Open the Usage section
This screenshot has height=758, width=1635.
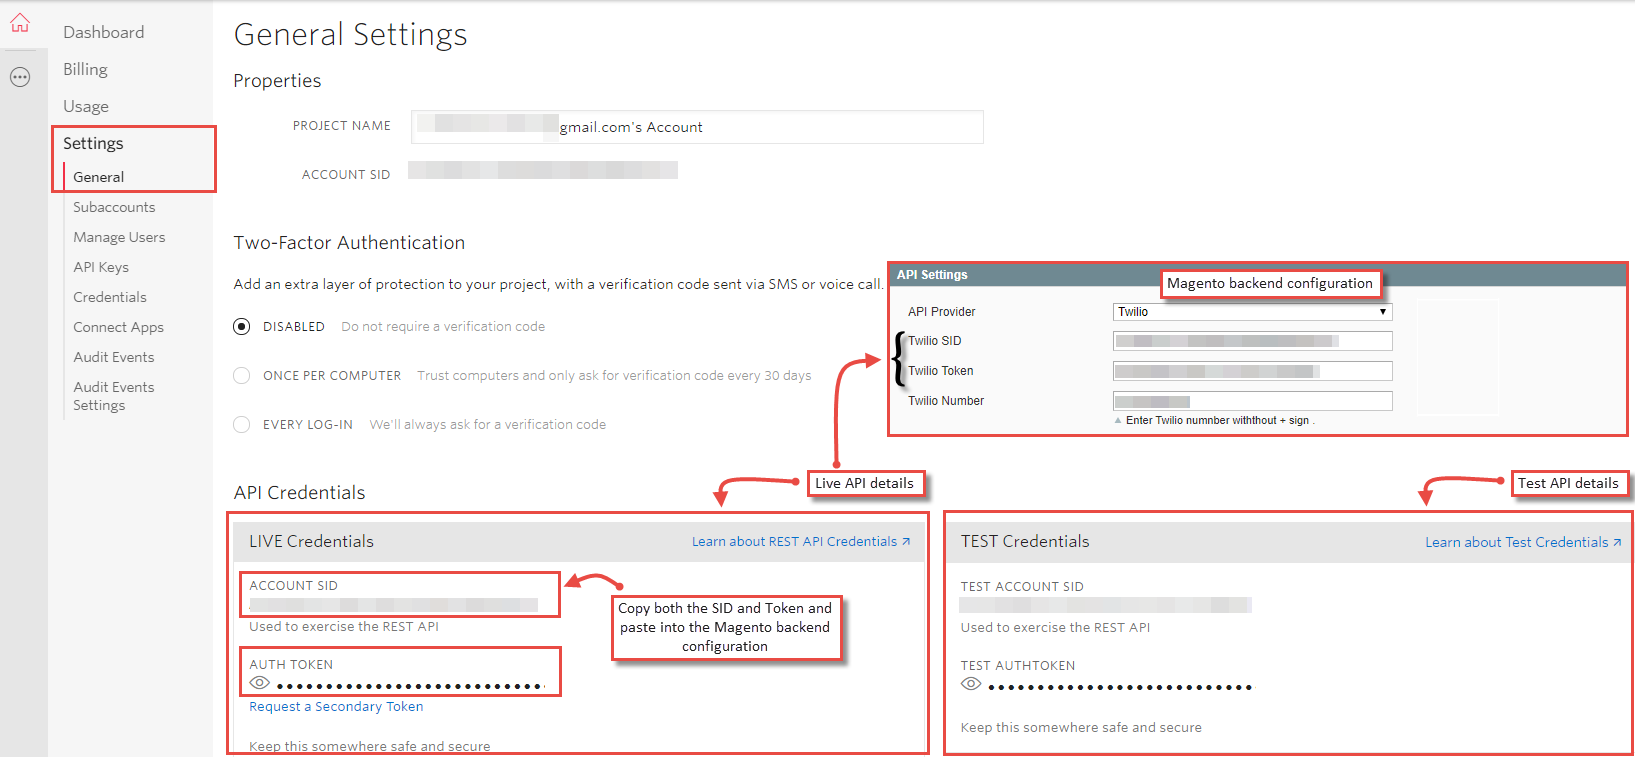click(x=86, y=106)
